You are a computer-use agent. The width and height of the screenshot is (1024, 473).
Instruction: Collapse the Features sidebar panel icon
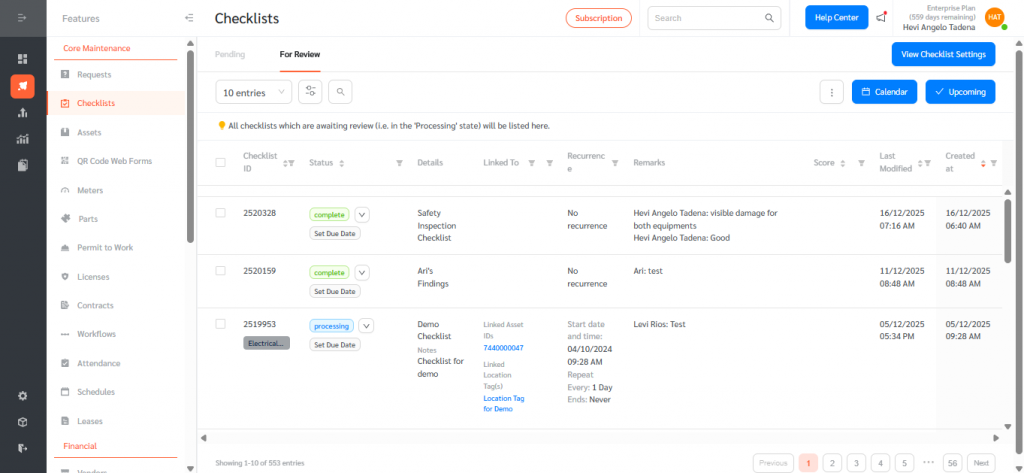(x=189, y=18)
